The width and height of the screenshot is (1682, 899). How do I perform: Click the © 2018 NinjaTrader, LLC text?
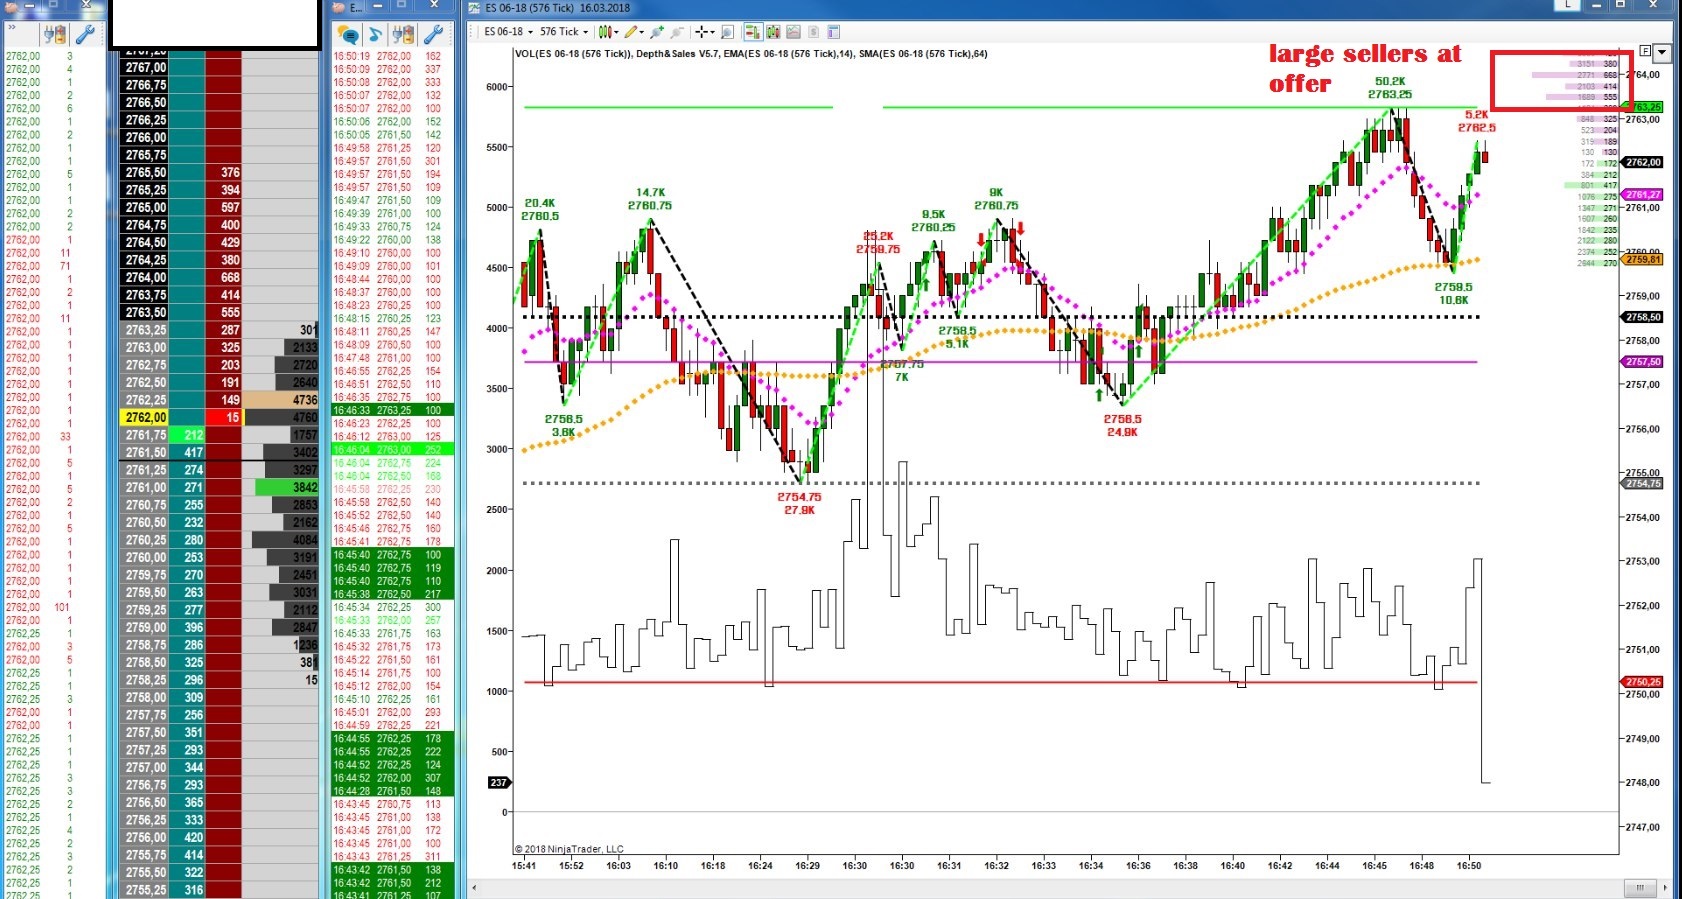point(569,849)
